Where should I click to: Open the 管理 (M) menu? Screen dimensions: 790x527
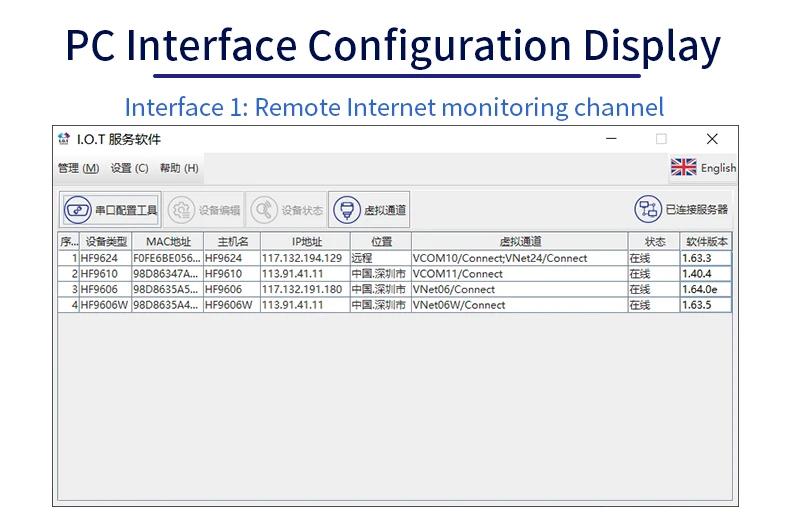coord(78,168)
